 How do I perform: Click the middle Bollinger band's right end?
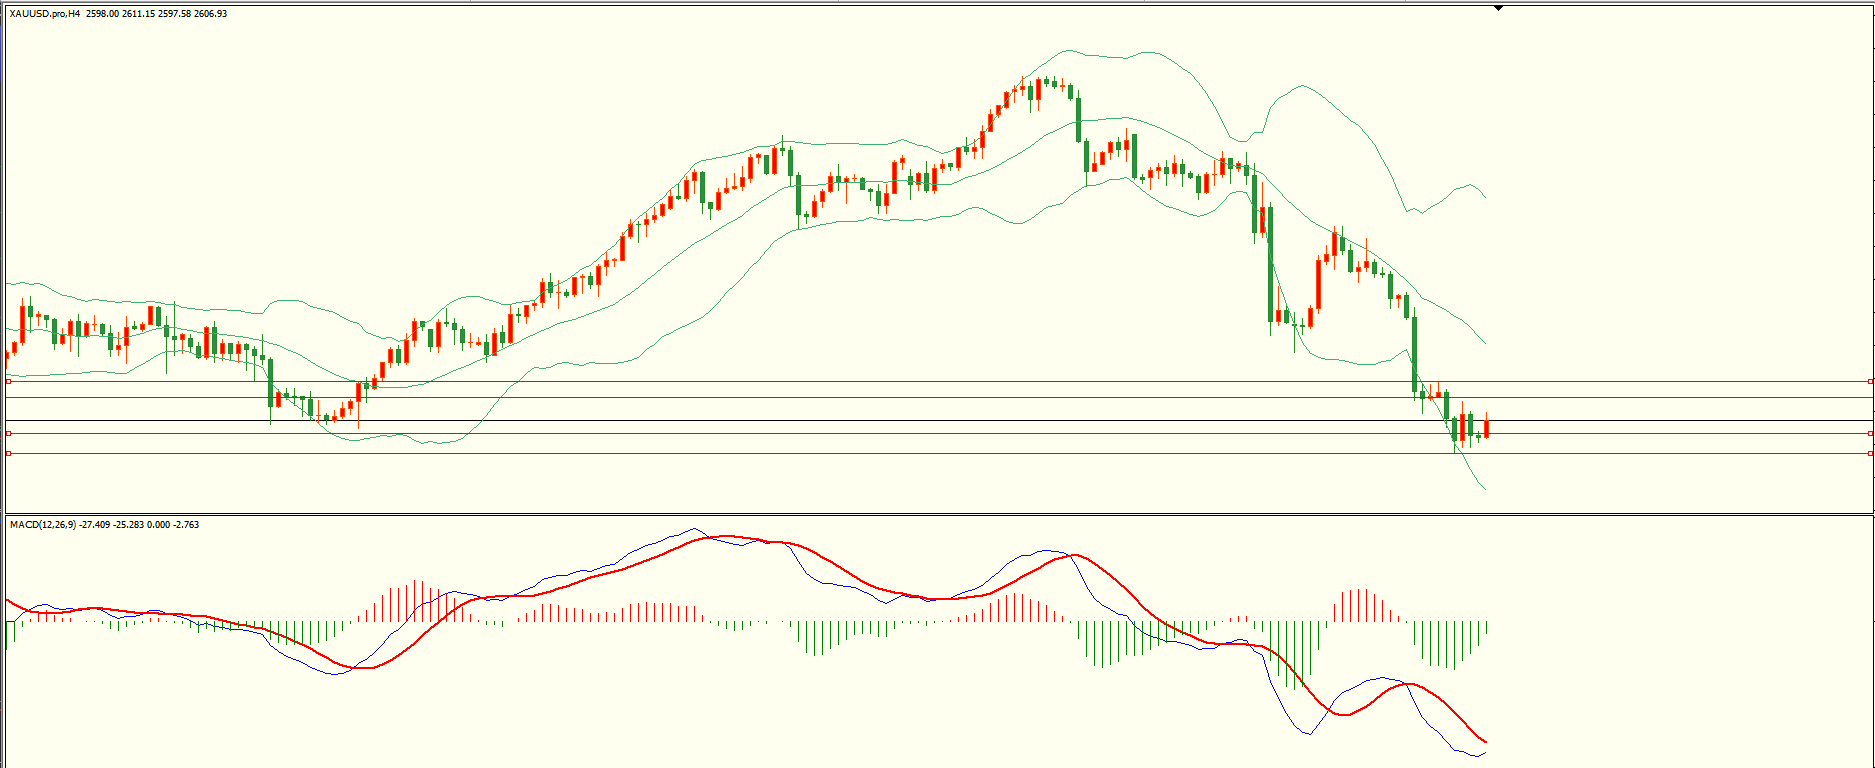[x=1484, y=342]
